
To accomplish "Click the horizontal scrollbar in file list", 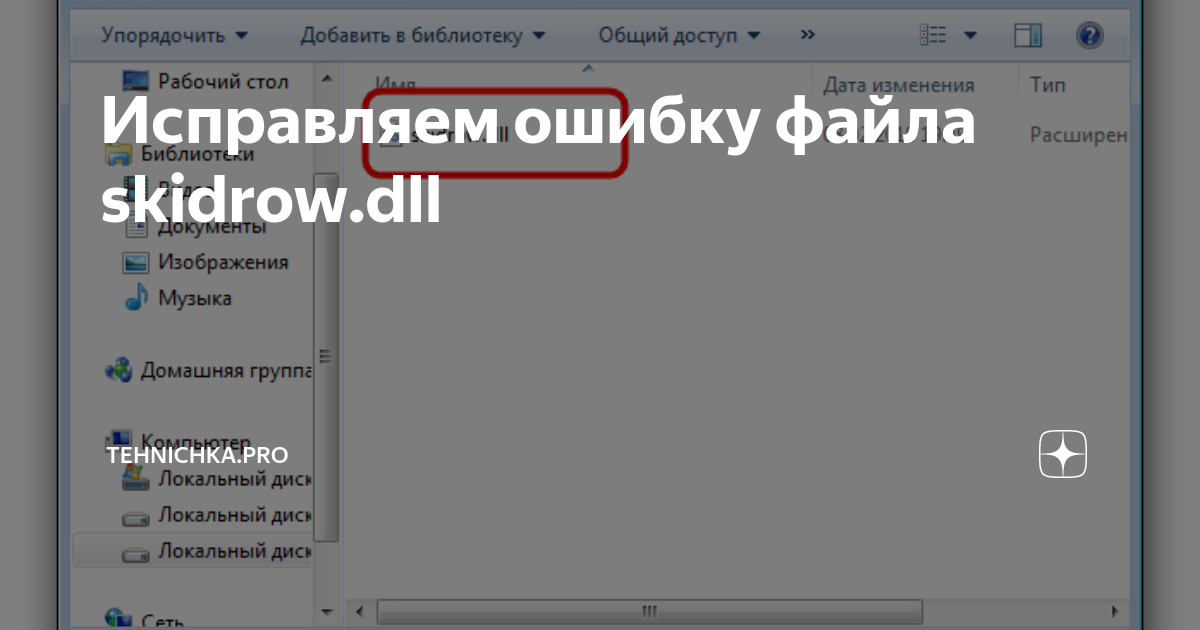I will (x=650, y=610).
